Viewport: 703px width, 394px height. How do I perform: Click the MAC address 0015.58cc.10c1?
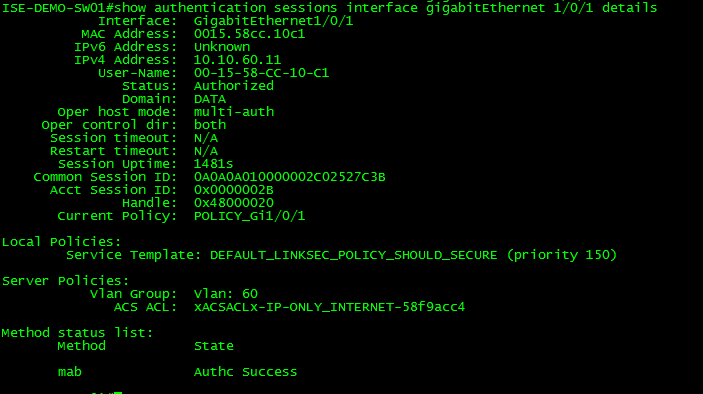coord(249,34)
